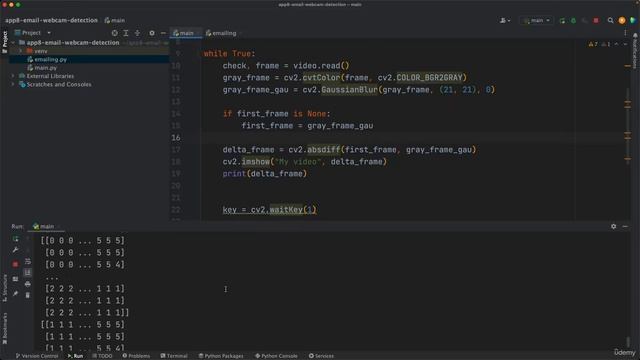This screenshot has width=640, height=360.
Task: Click the 'while True:' code line
Action: (x=229, y=54)
